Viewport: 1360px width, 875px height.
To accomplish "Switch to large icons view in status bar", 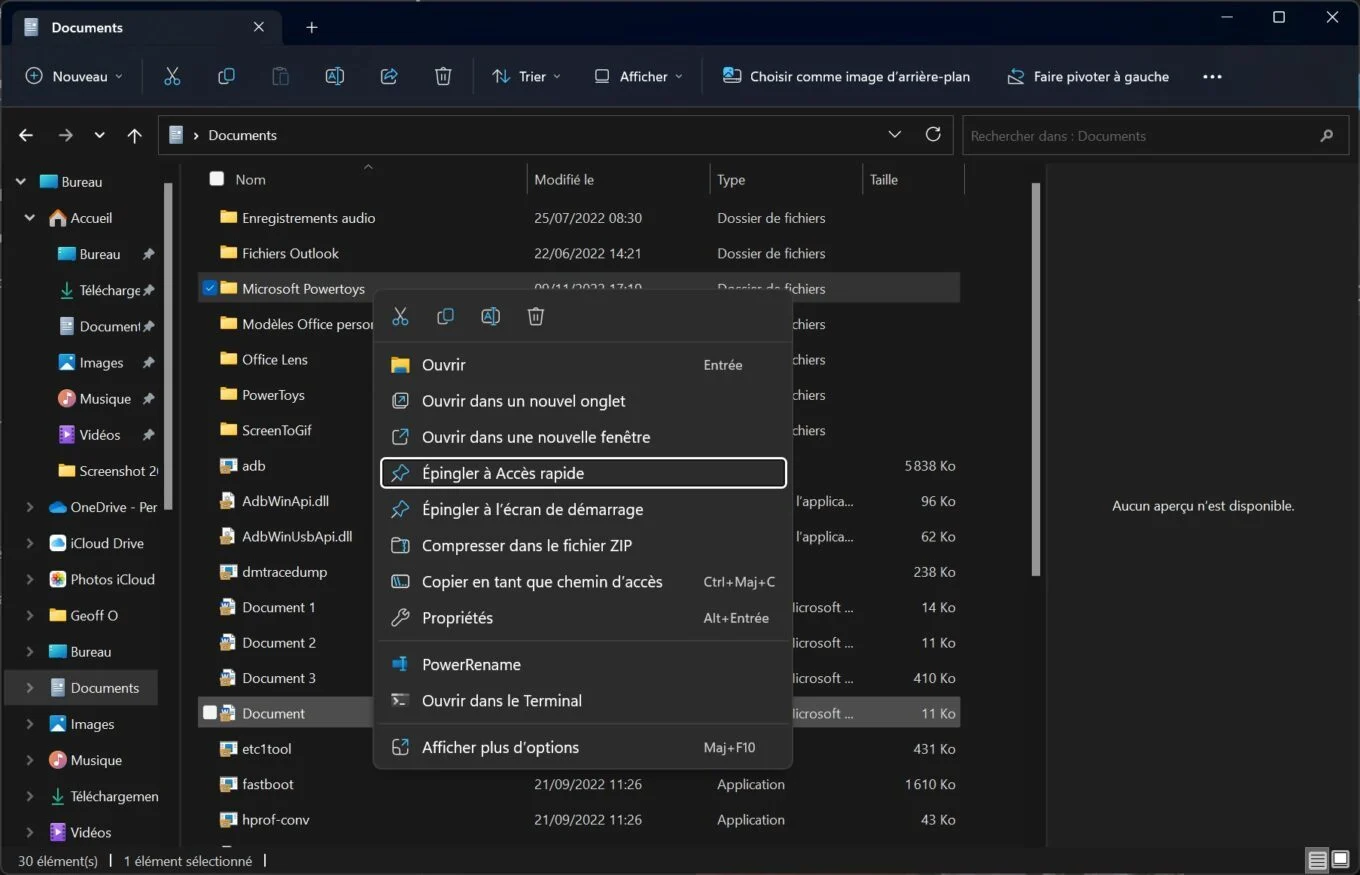I will 1340,860.
